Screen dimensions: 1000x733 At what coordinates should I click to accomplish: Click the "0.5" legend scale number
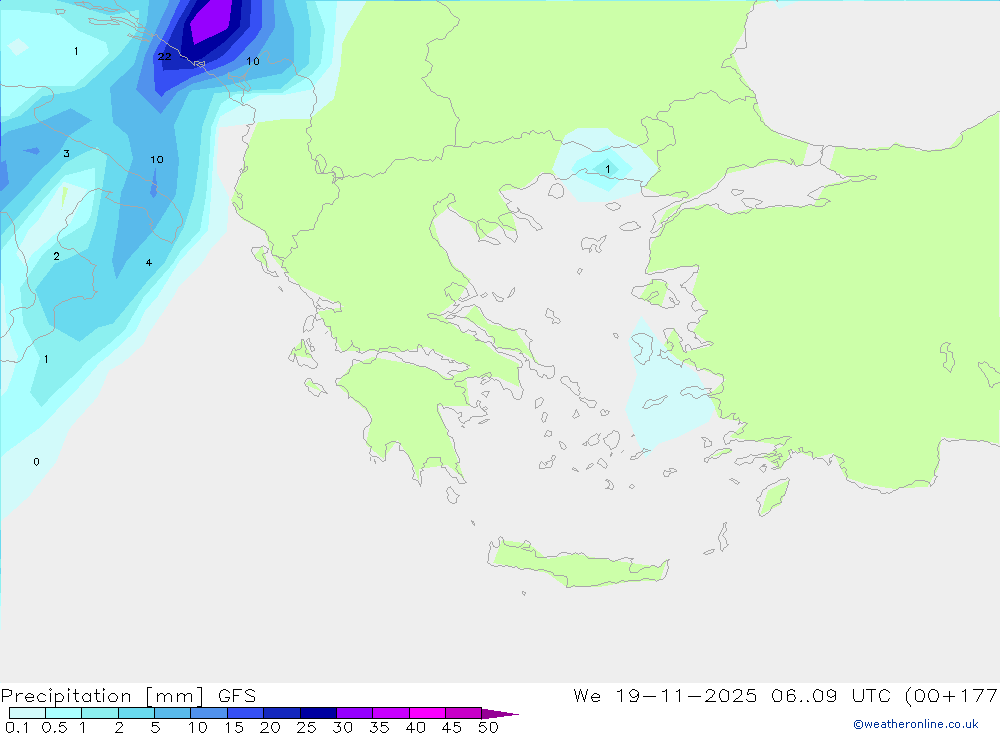[x=54, y=727]
